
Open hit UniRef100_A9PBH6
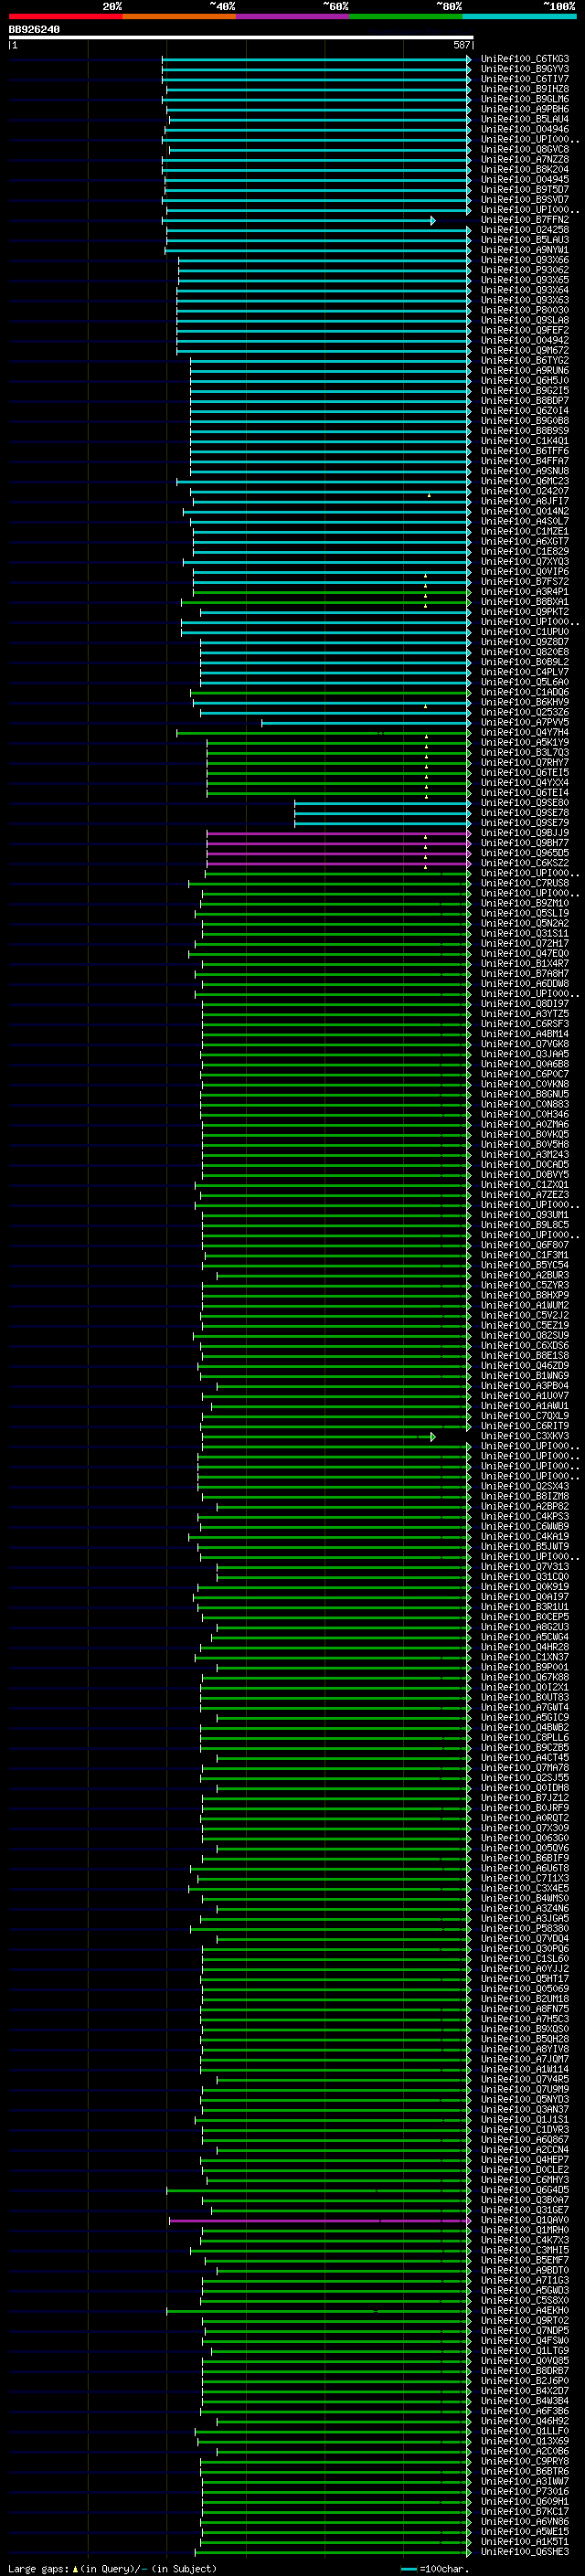[525, 109]
